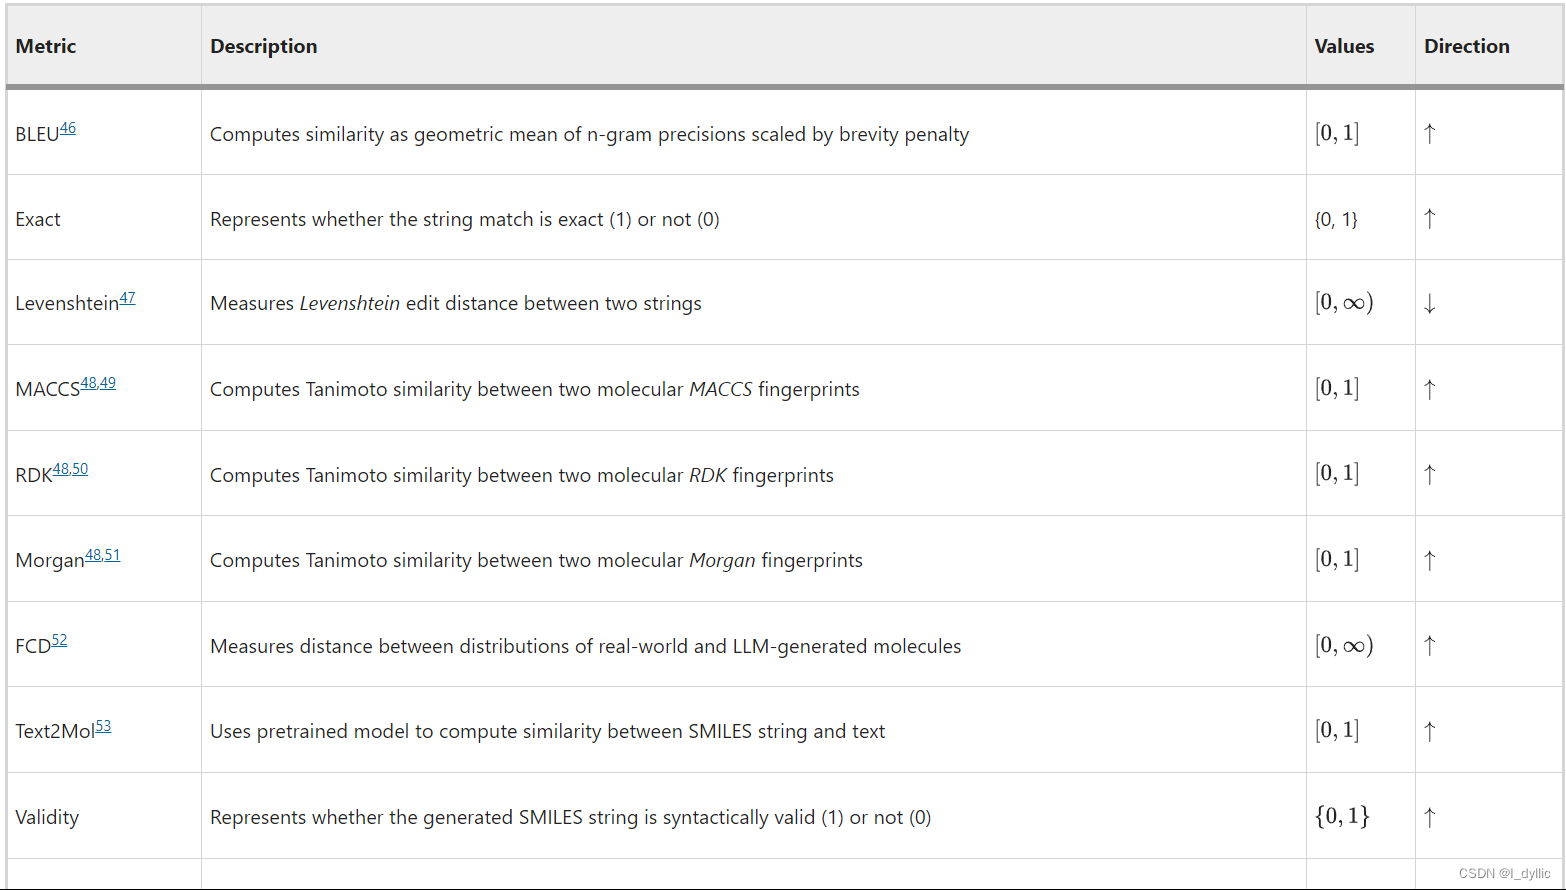
Task: Open Levenshtein citation reference 47
Action: [x=127, y=298]
